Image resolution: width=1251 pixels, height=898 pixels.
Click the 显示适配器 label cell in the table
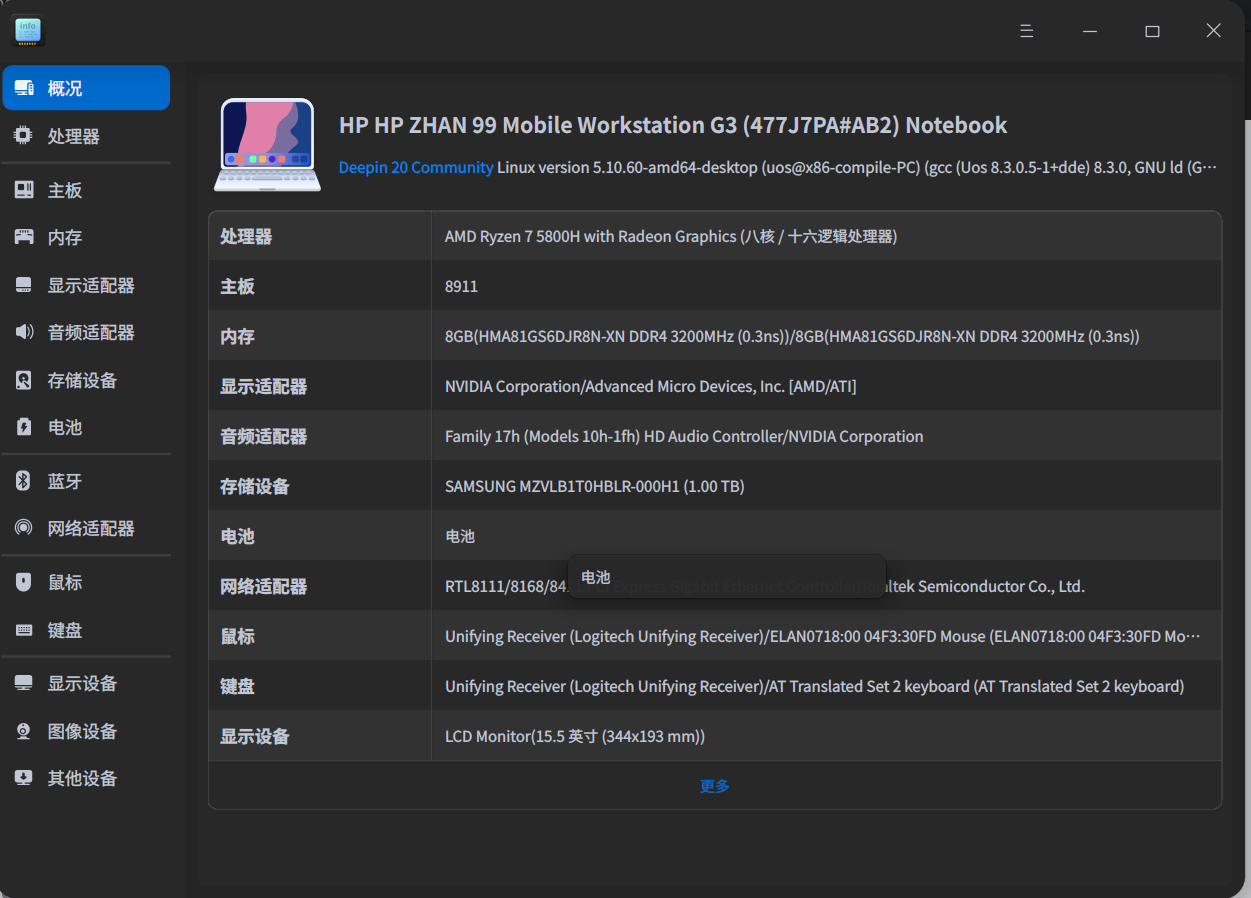click(320, 386)
